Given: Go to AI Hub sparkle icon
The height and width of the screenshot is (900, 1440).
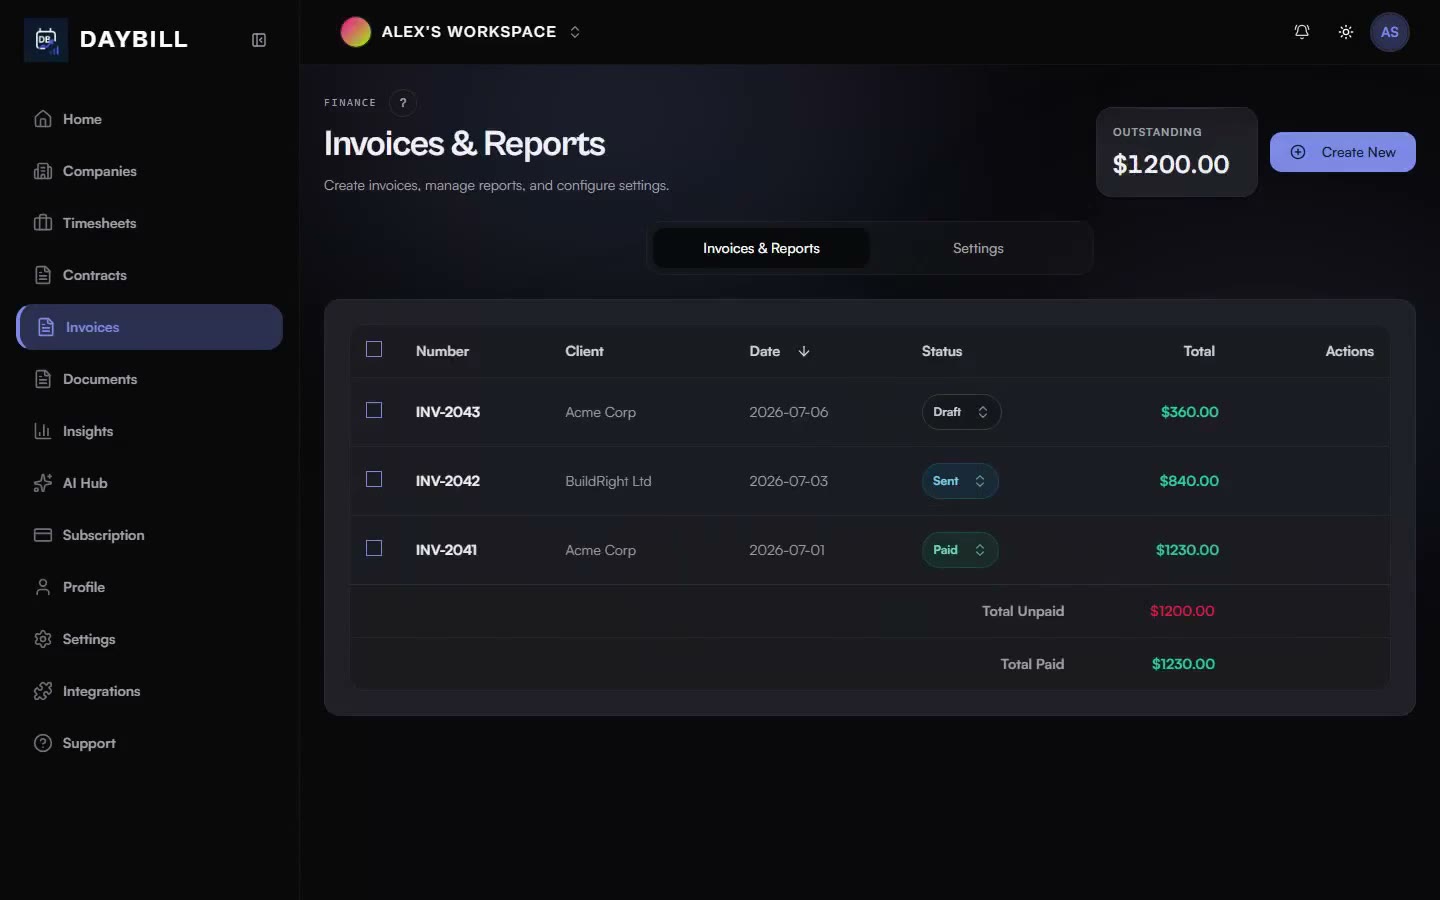Looking at the screenshot, I should (42, 483).
